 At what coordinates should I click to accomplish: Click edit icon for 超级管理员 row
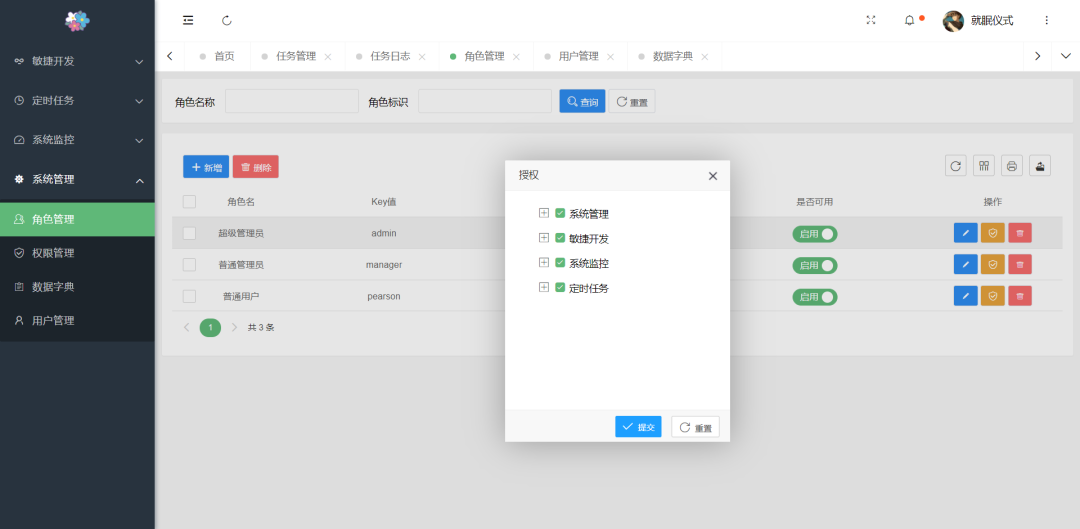point(966,233)
